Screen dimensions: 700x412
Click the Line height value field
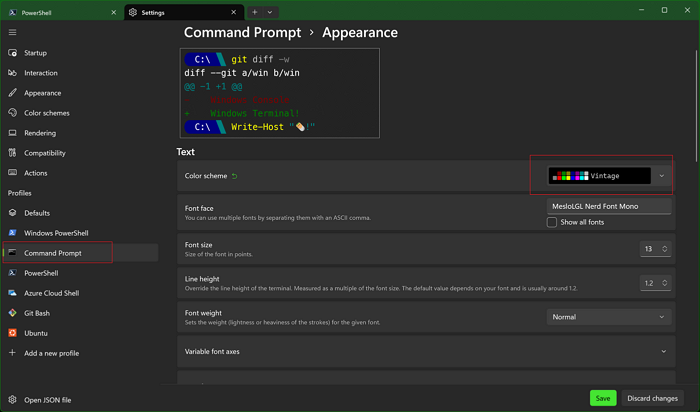pos(650,283)
